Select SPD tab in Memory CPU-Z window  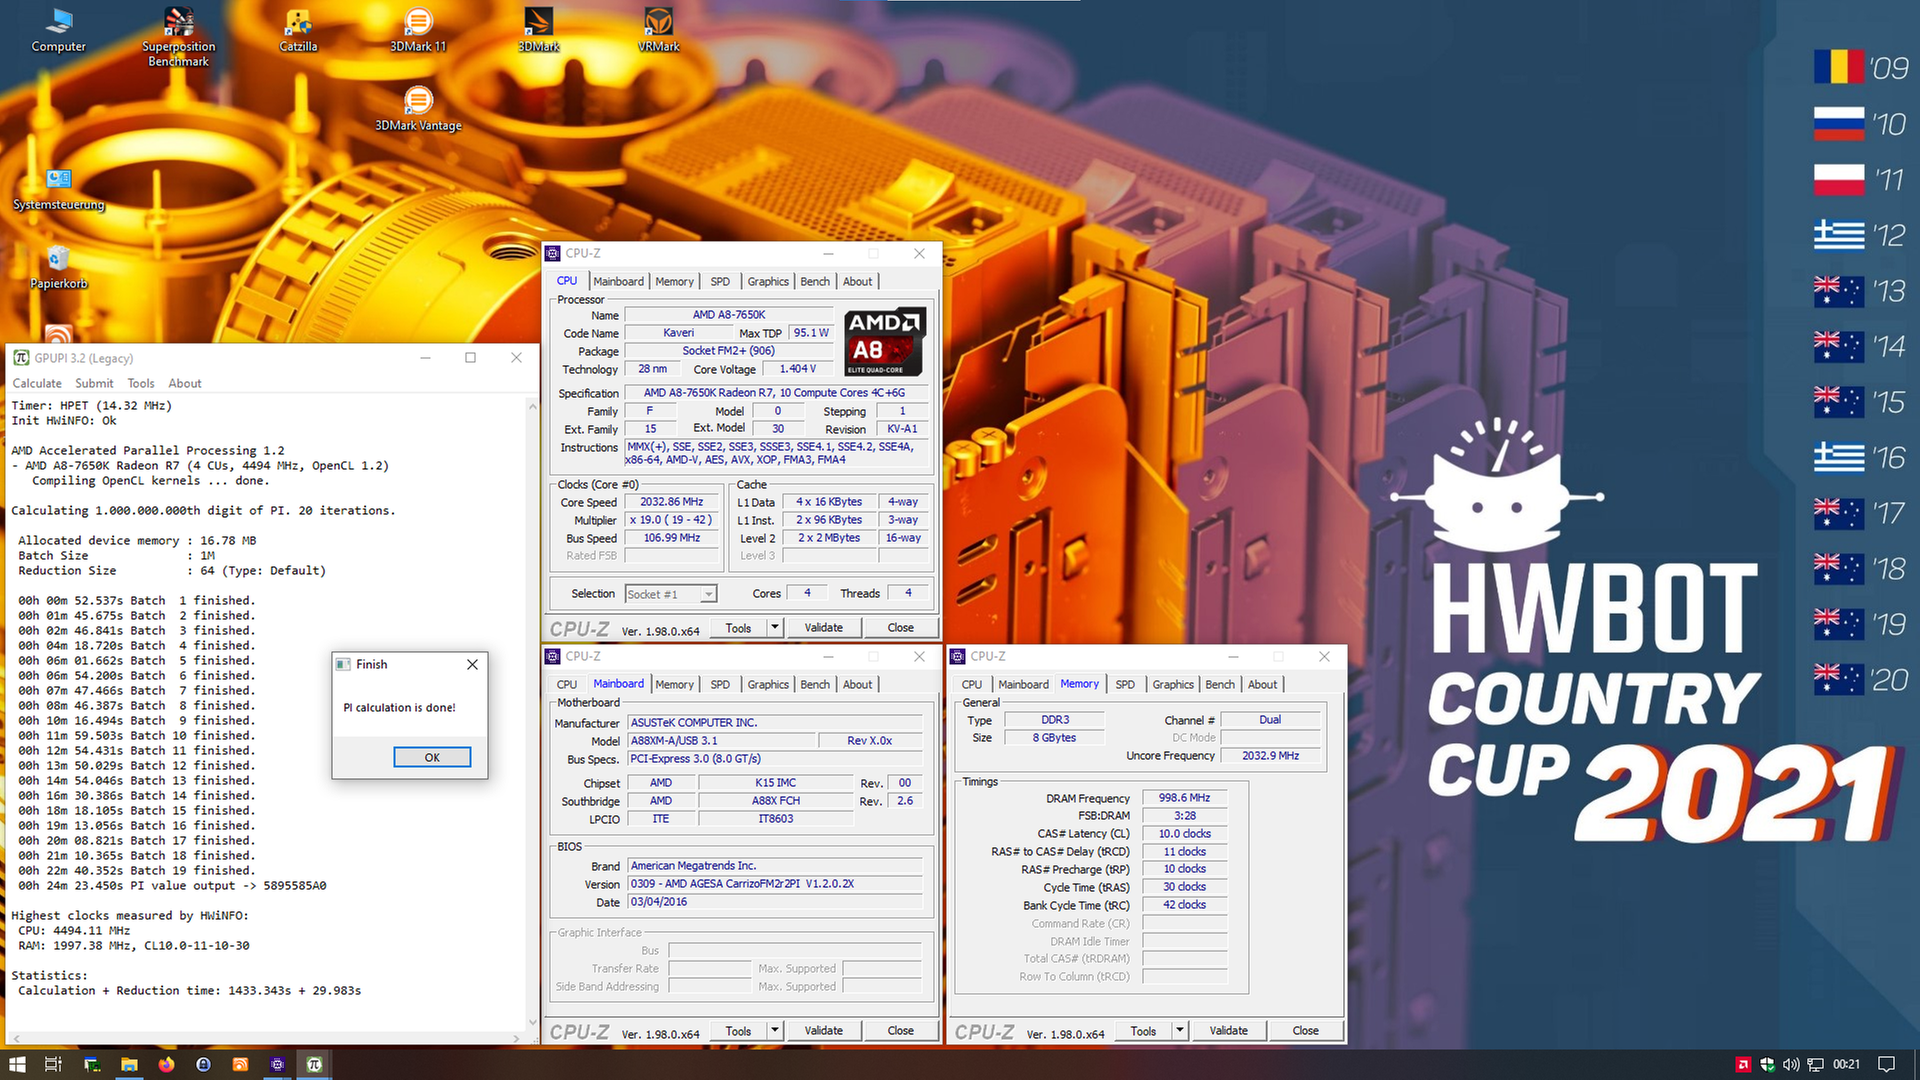[1125, 684]
